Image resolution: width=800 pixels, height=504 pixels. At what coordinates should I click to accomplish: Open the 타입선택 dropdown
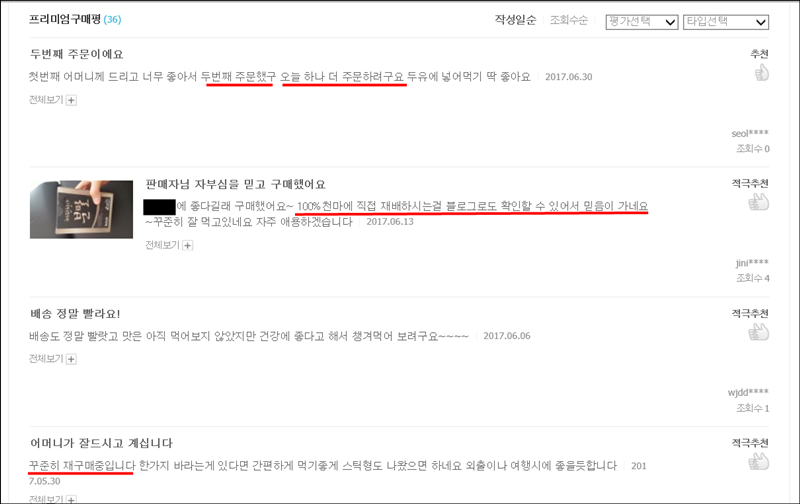[x=726, y=22]
